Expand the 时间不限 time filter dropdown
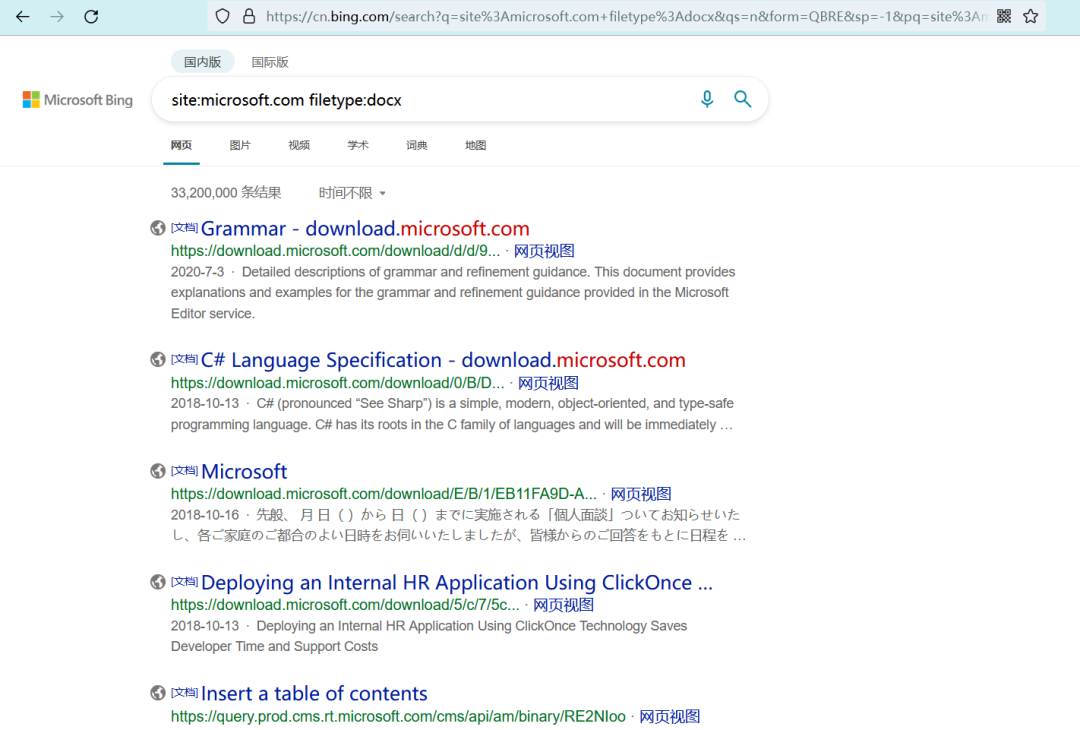The image size is (1080, 730). click(352, 194)
